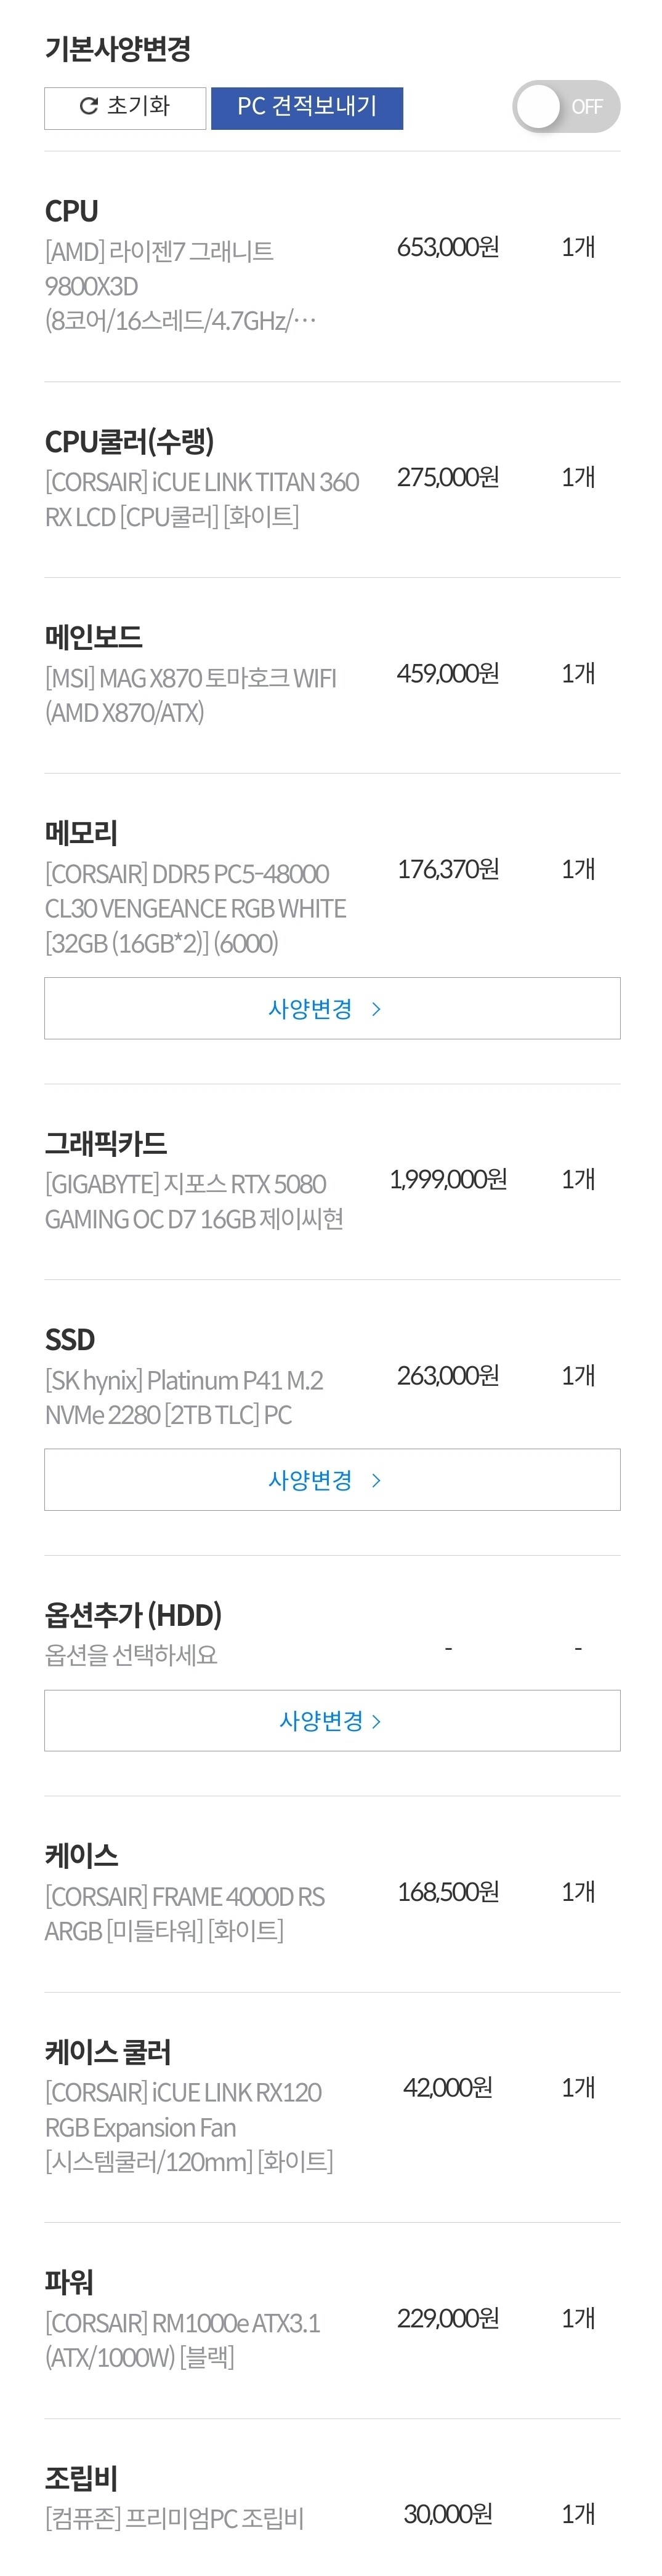Screen dimensions: 662x2576
Task: Toggle the OFF switch on
Action: click(x=565, y=107)
